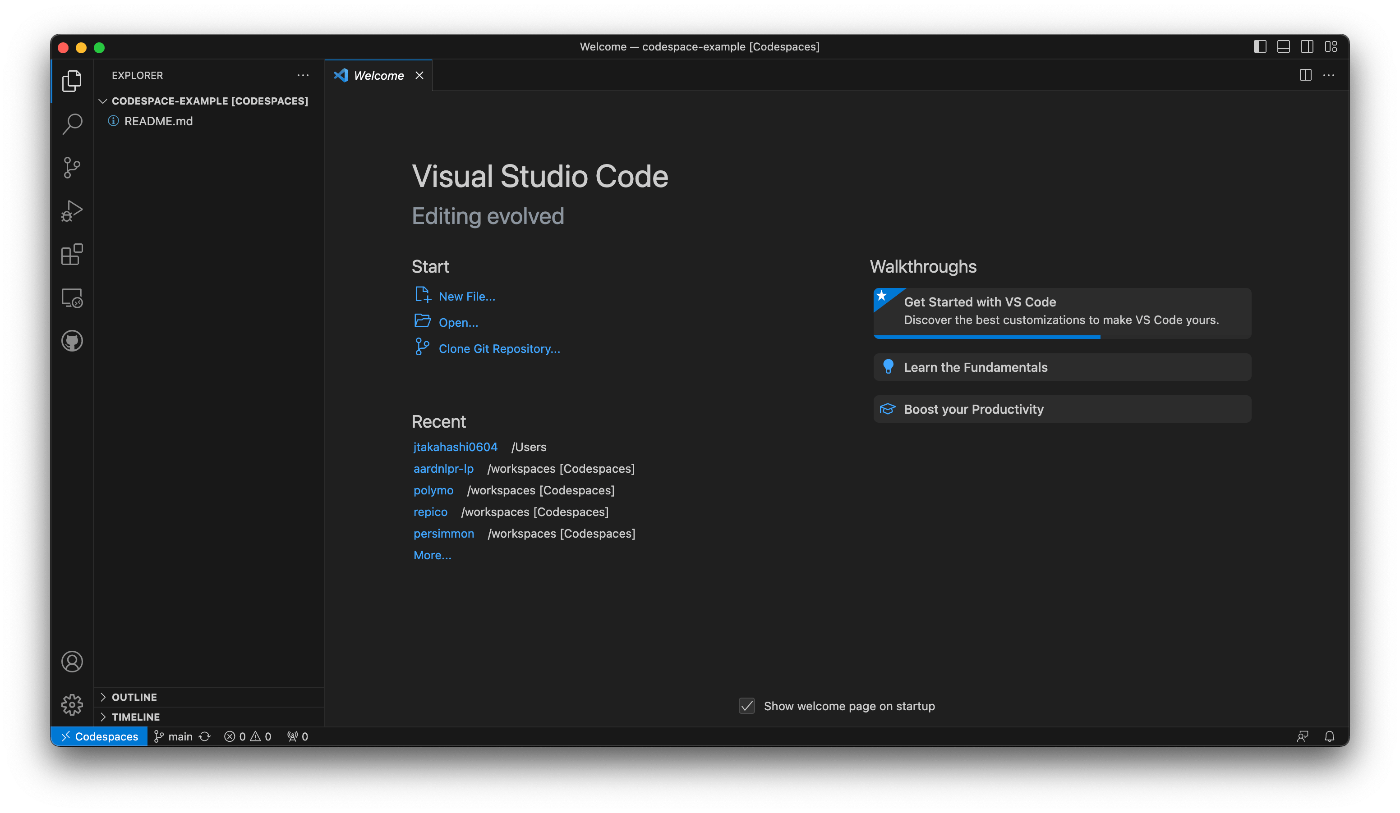The height and width of the screenshot is (813, 1400).
Task: Open the Remote Explorer view
Action: (72, 298)
